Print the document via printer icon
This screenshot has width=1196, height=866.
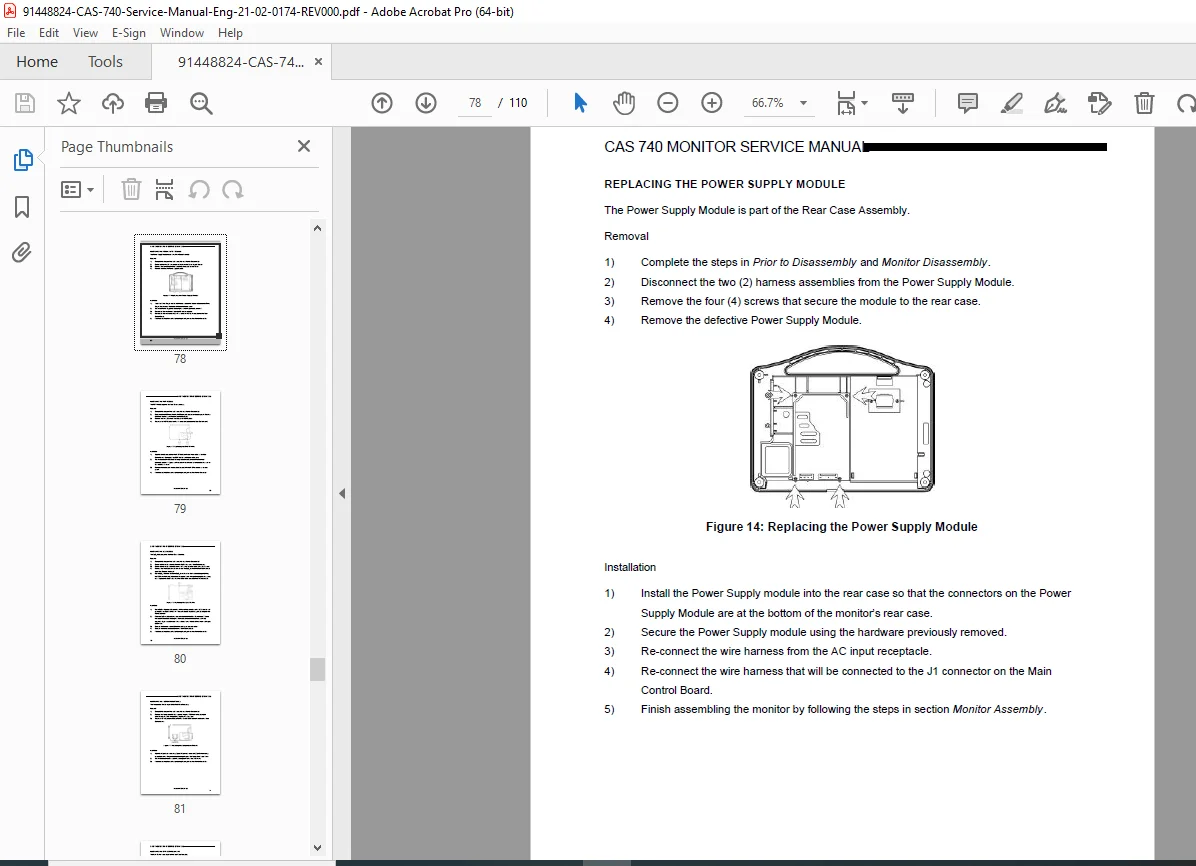point(156,103)
